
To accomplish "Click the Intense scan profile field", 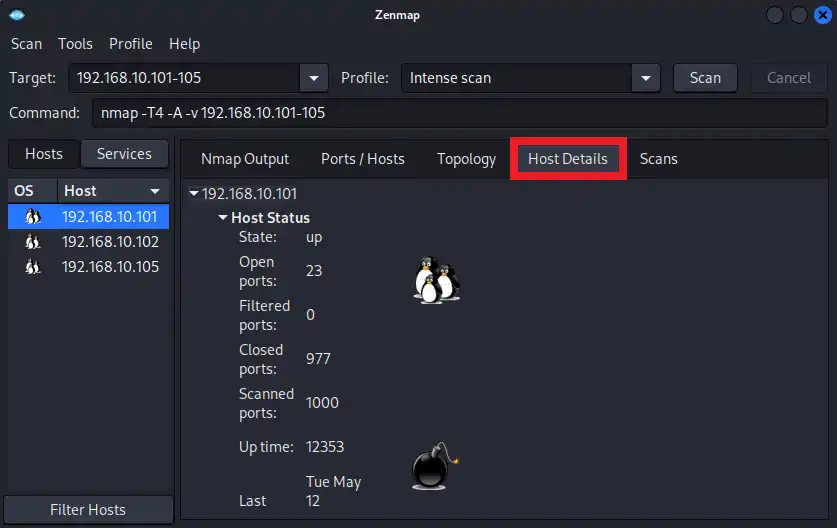I will click(516, 78).
